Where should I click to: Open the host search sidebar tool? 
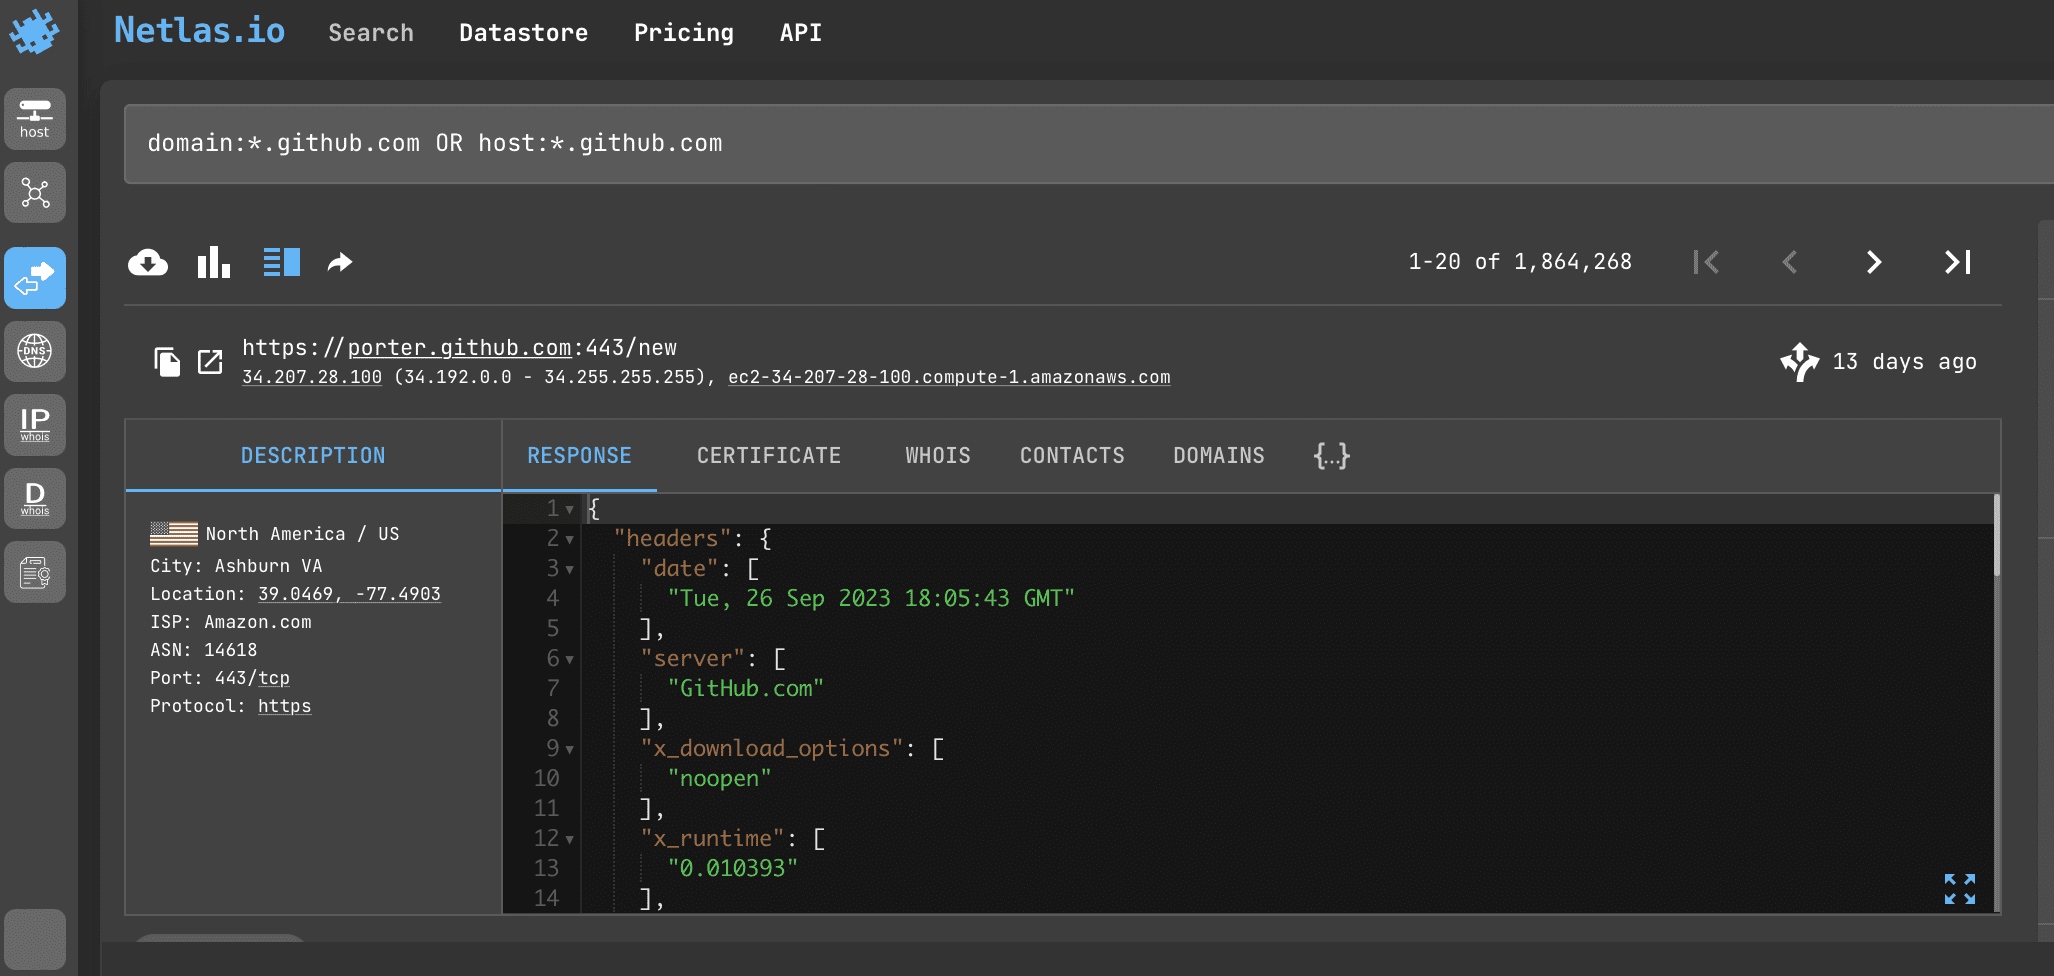point(35,119)
